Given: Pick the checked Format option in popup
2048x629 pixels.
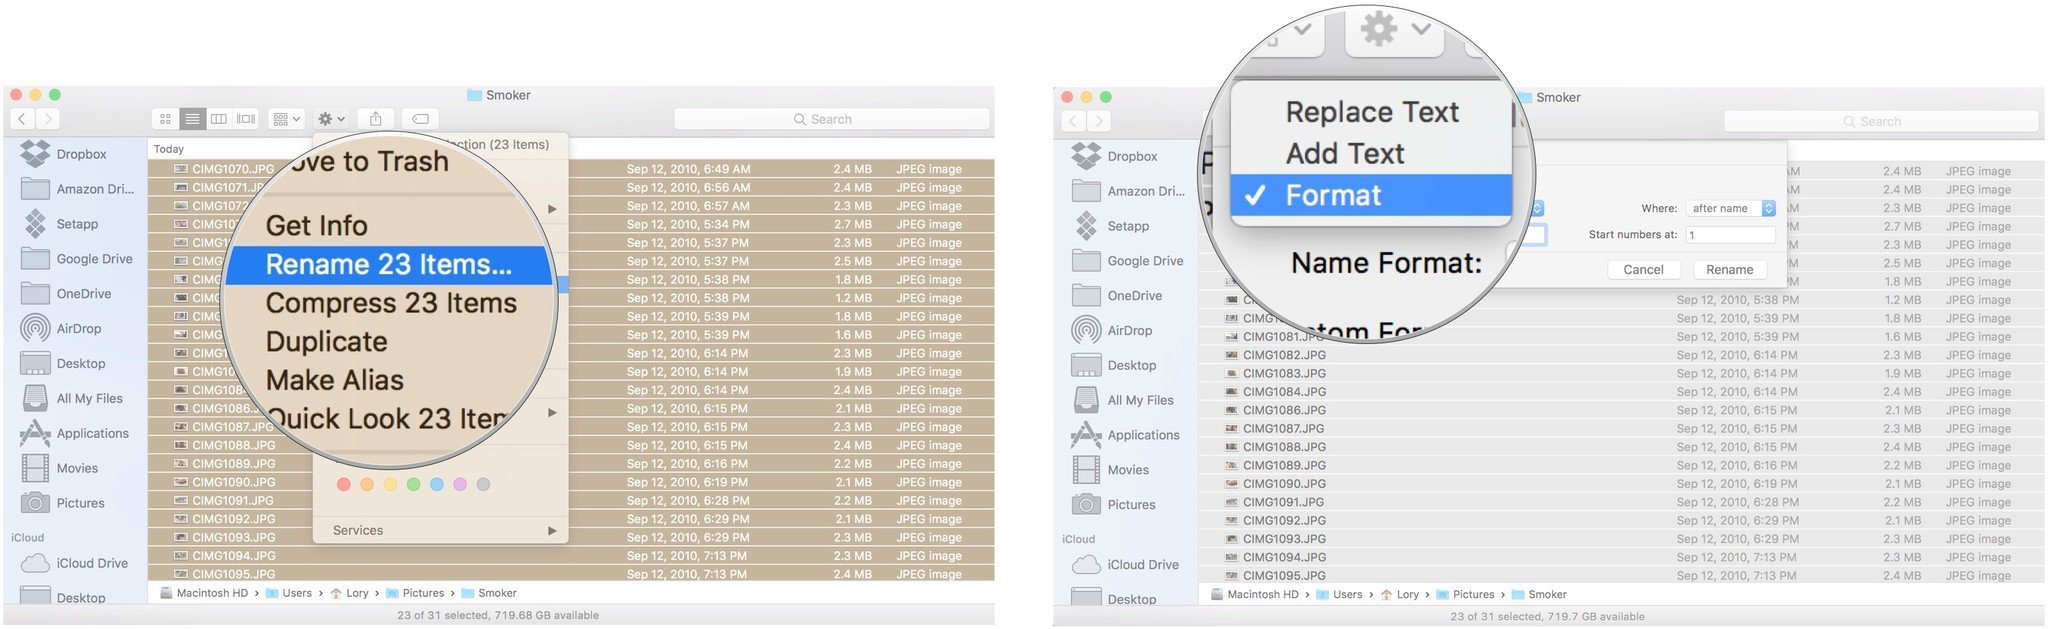Looking at the screenshot, I should pyautogui.click(x=1371, y=195).
